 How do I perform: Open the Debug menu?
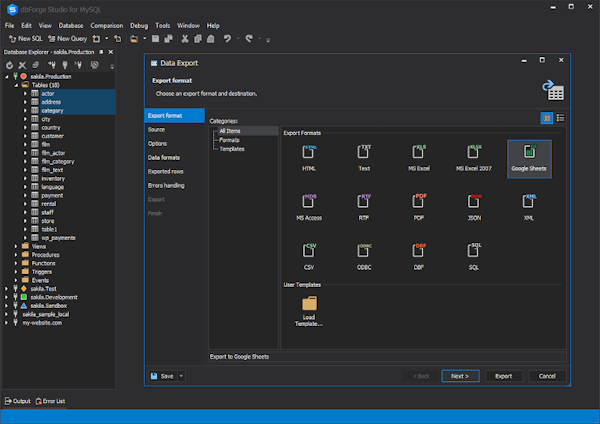139,26
